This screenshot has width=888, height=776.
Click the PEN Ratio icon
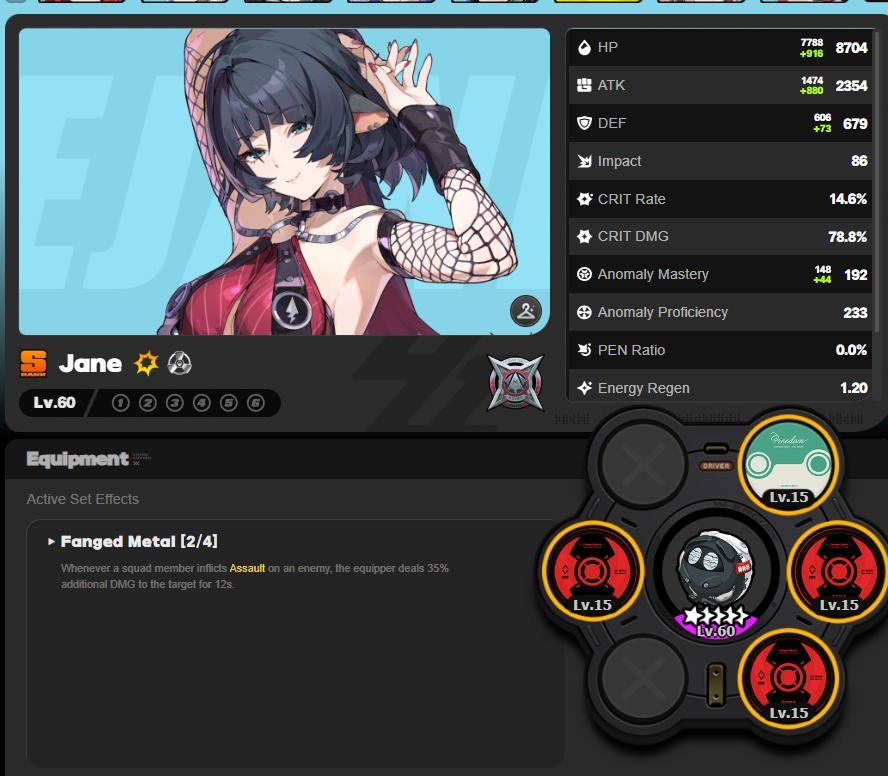(x=584, y=350)
